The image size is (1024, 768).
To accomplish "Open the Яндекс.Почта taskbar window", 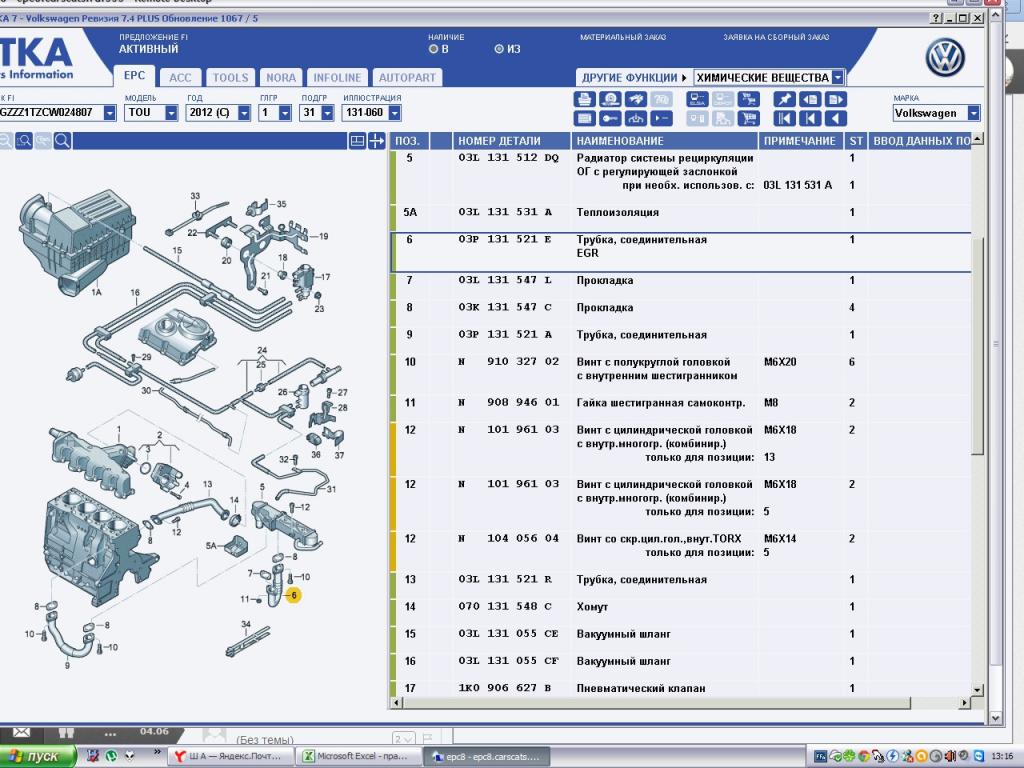I will 230,756.
